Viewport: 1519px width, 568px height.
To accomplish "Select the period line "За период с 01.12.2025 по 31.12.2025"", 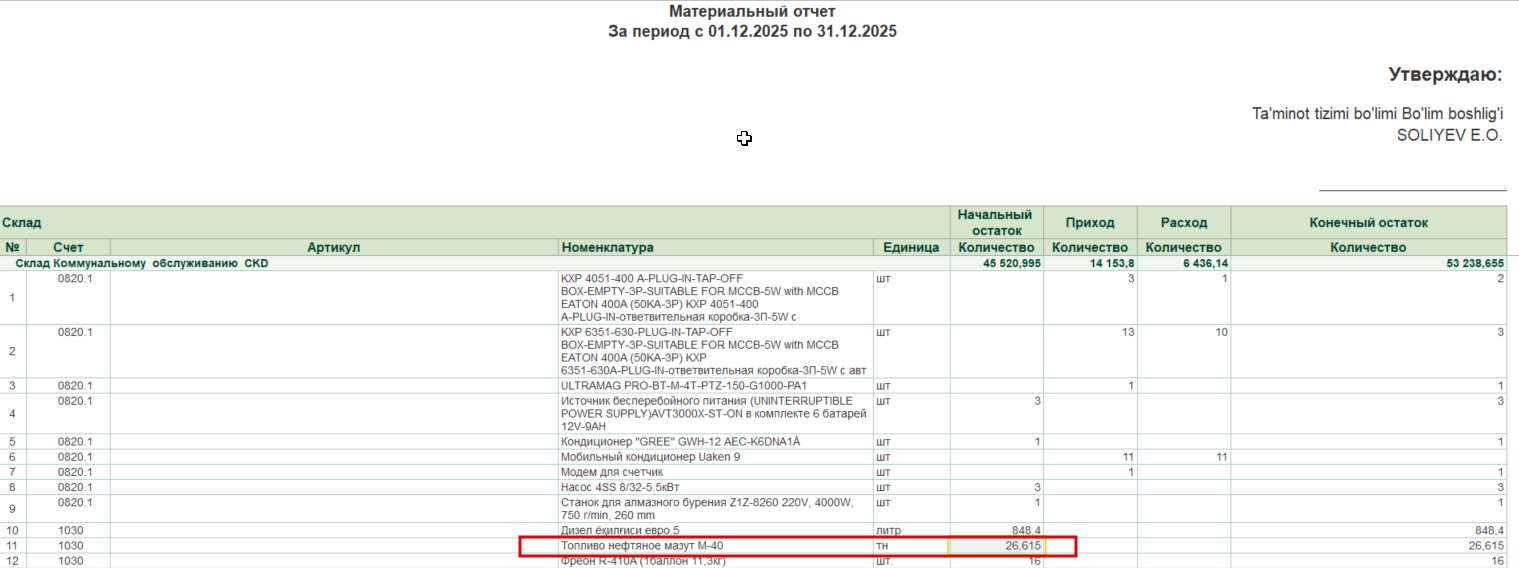I will [x=752, y=31].
